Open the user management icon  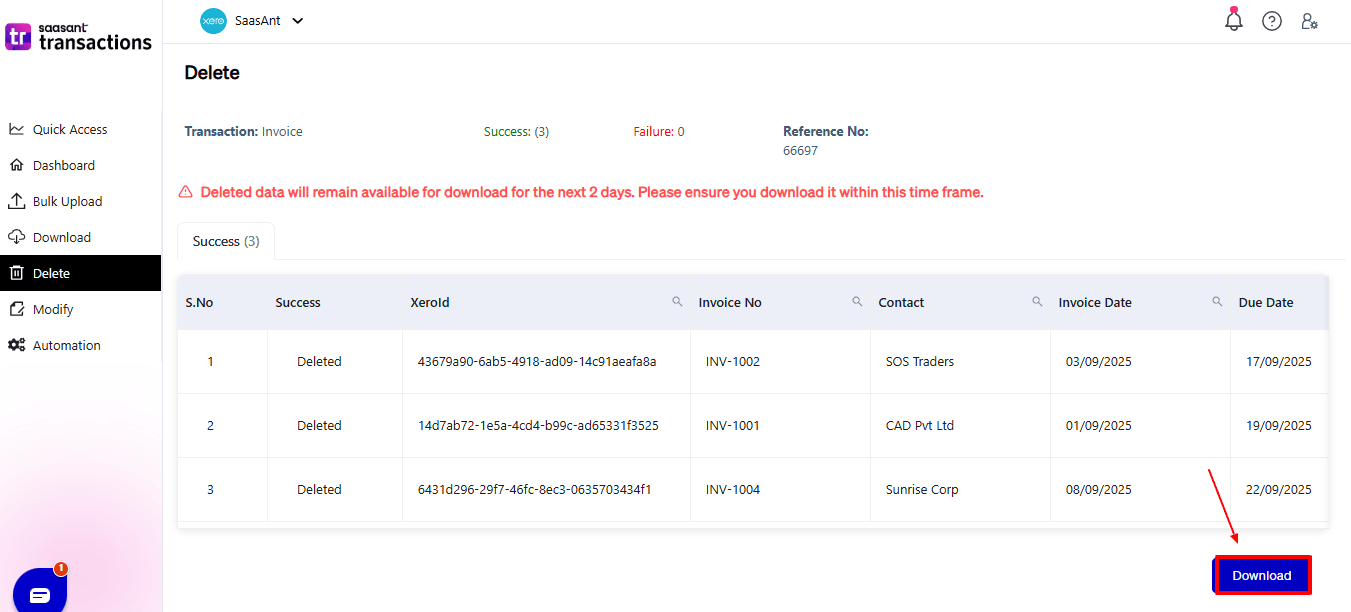(x=1310, y=20)
